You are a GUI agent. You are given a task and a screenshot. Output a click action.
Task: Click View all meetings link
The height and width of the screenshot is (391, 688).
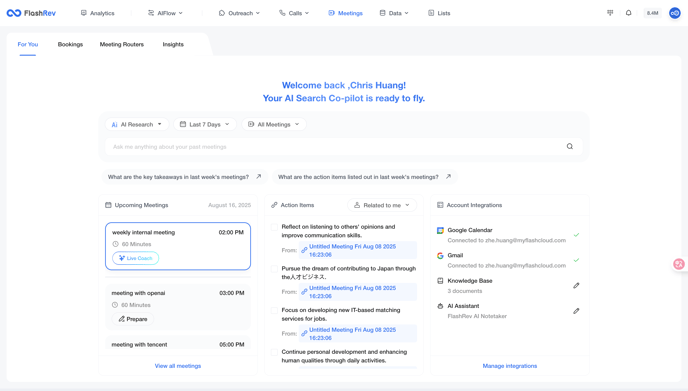(x=178, y=366)
